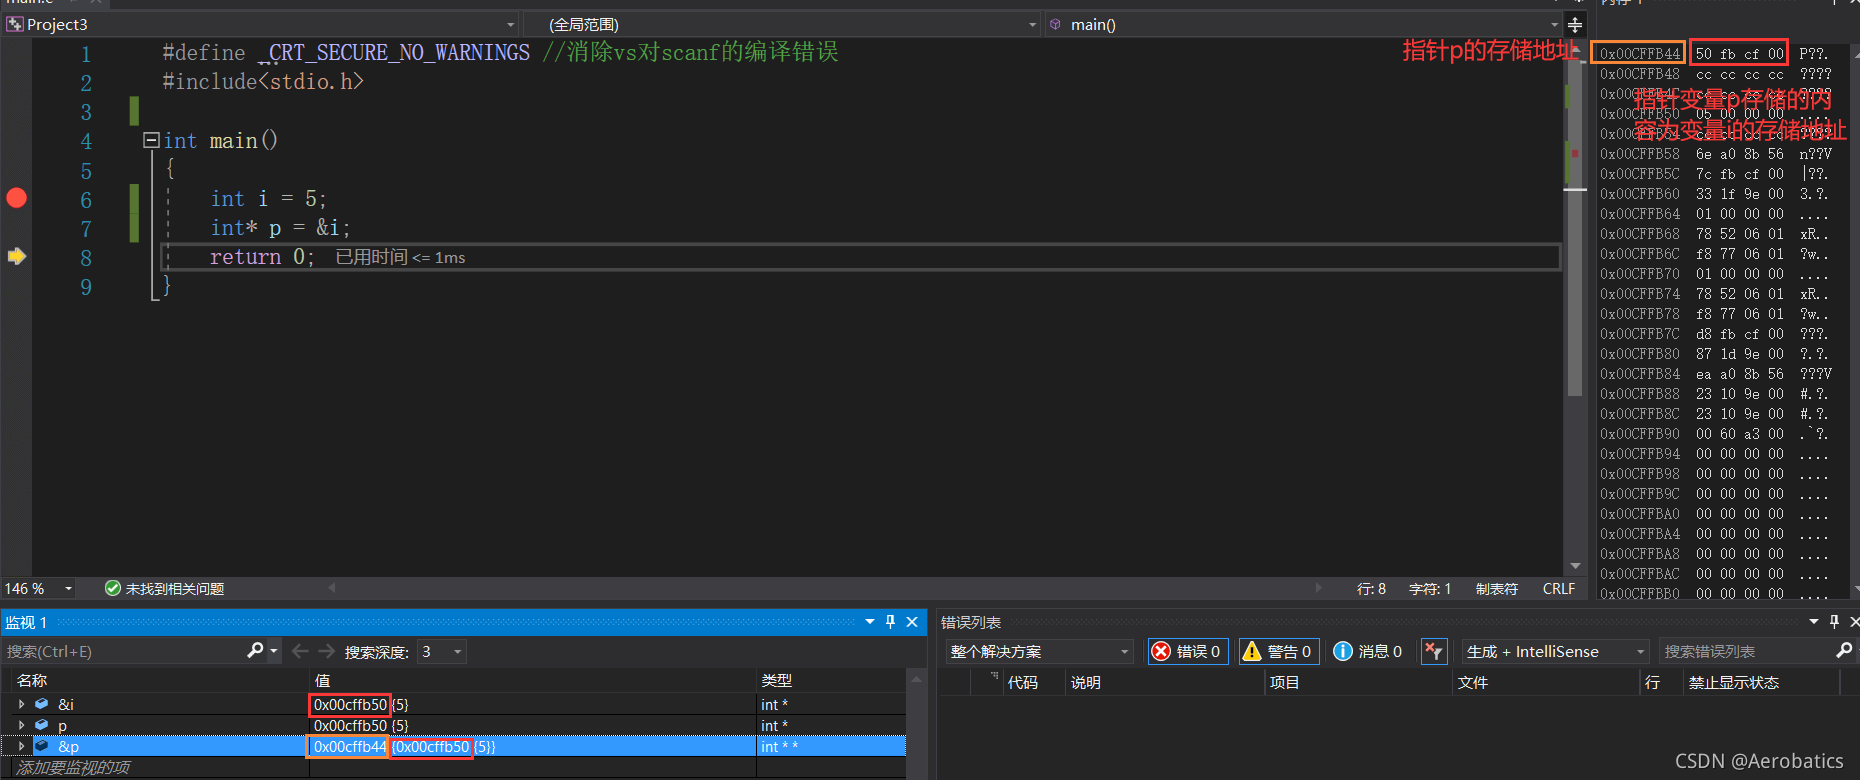1860x780 pixels.
Task: Click memory address 0x00CFFB90 row
Action: click(1714, 434)
